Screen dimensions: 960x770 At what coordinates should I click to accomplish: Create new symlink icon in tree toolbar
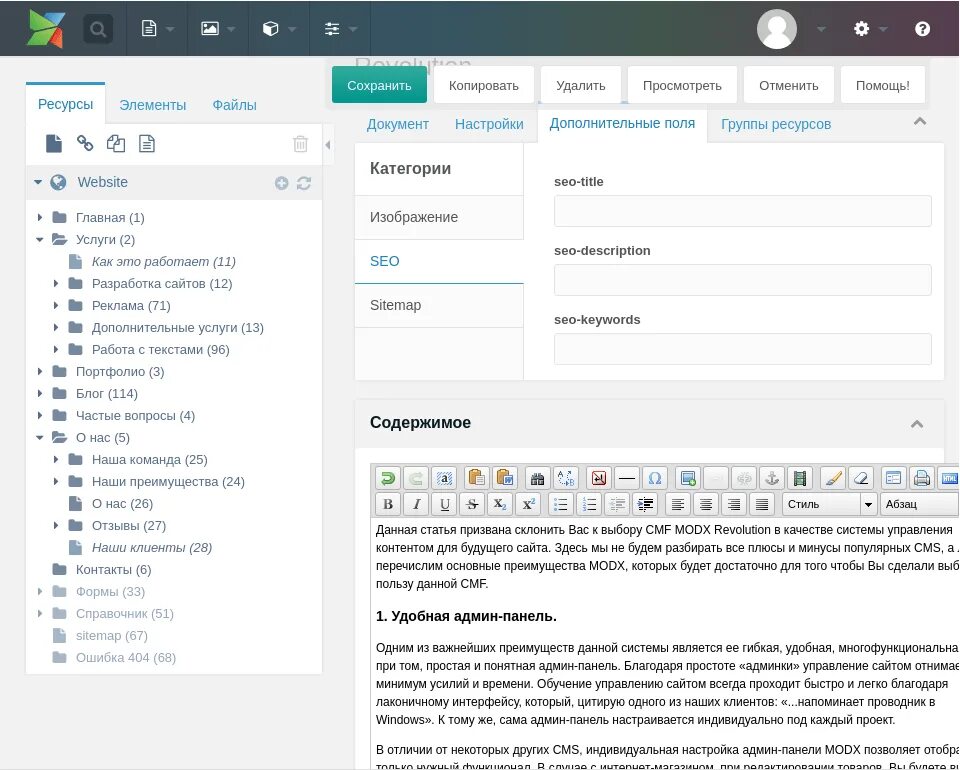[116, 143]
